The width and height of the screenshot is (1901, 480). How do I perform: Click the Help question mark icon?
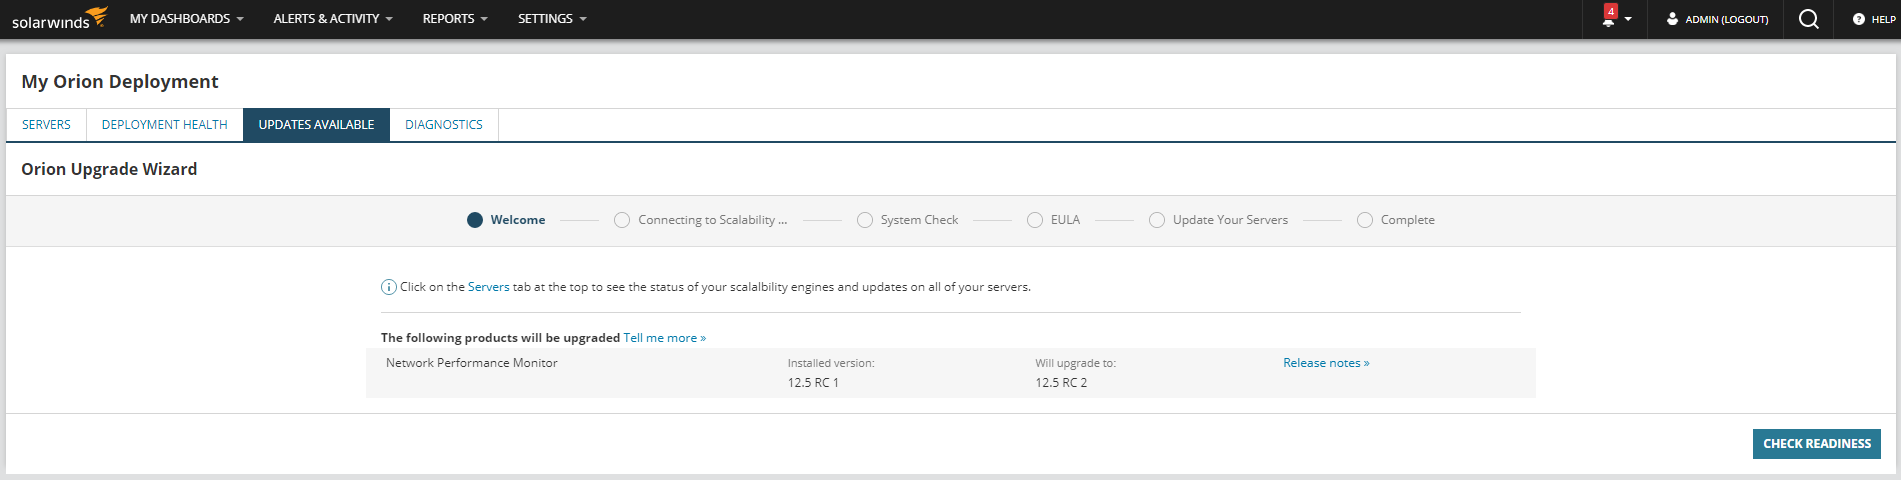1858,19
